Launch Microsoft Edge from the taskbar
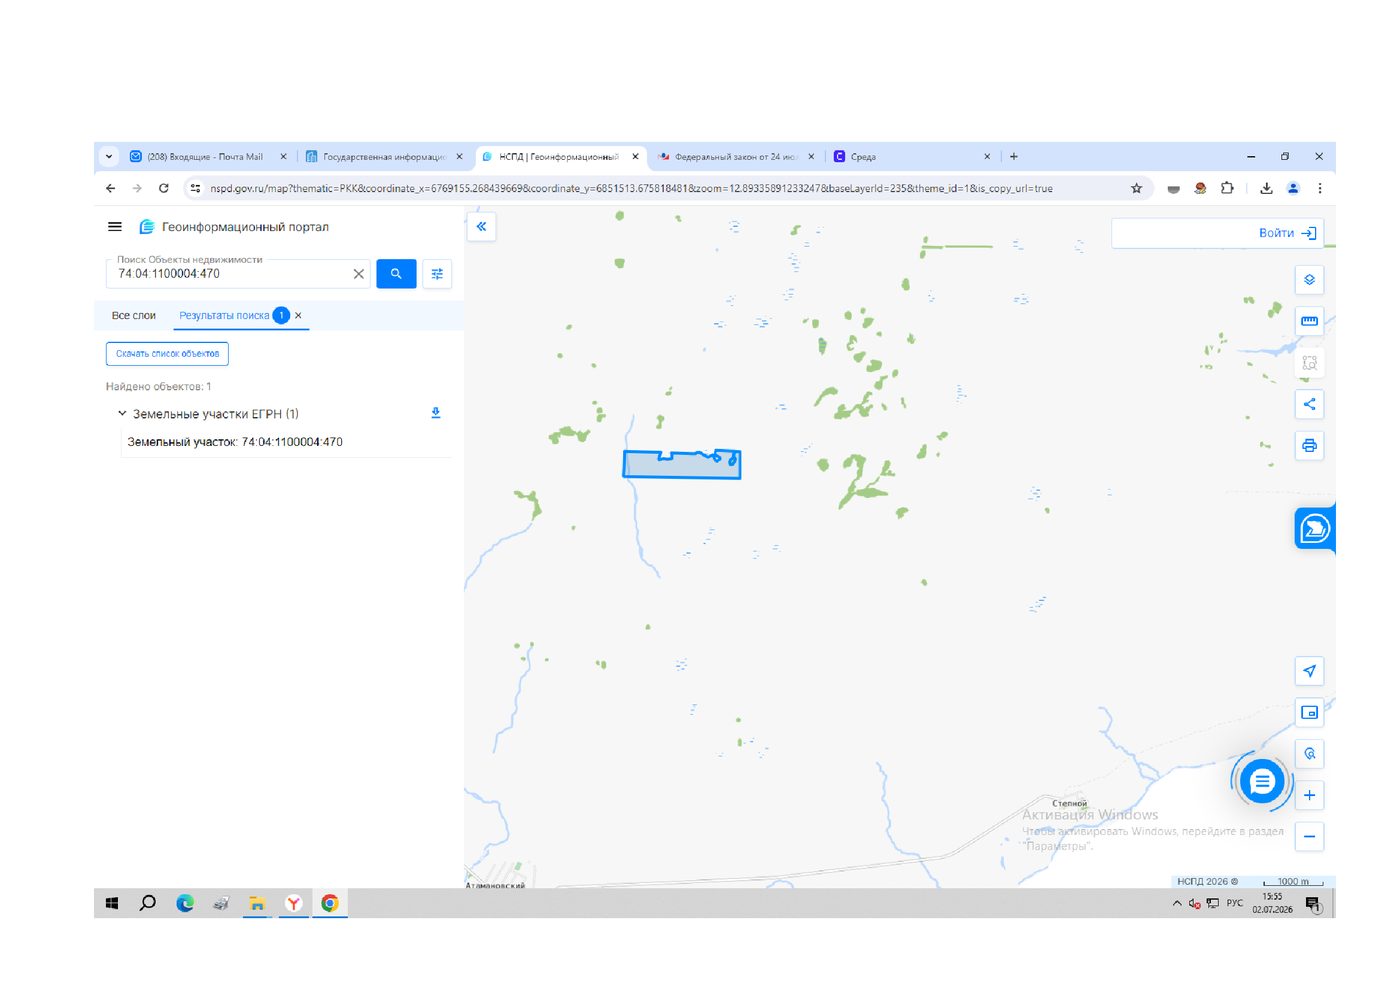This screenshot has width=1400, height=990. [x=185, y=903]
